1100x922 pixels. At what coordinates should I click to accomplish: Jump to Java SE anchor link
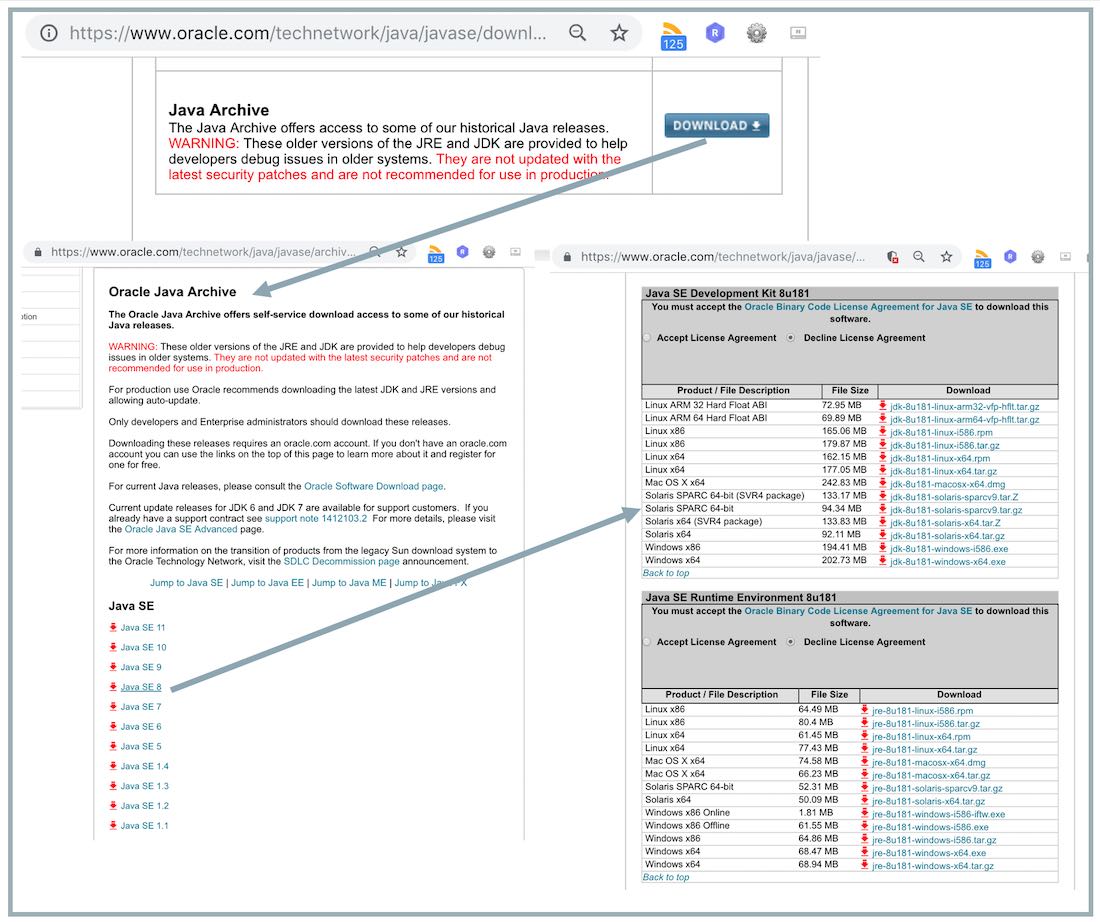pos(187,583)
